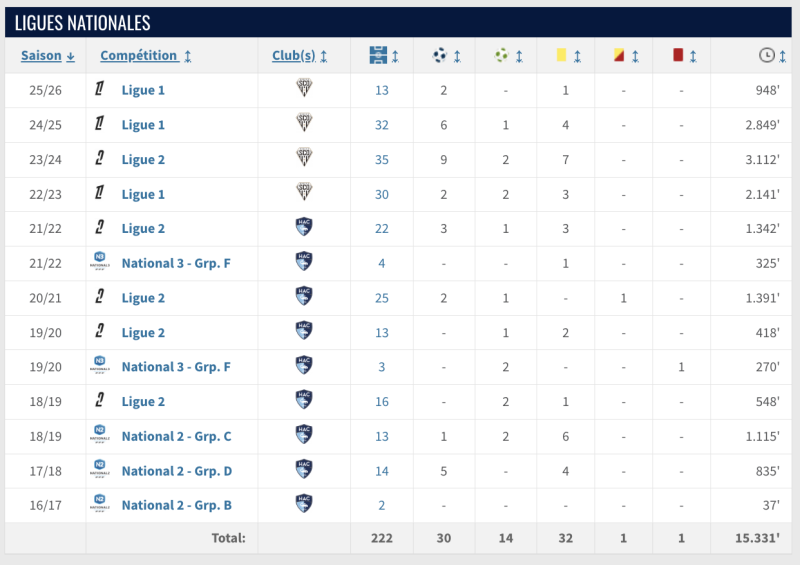The width and height of the screenshot is (800, 565).
Task: Sort by minutes played clock icon
Action: point(766,56)
